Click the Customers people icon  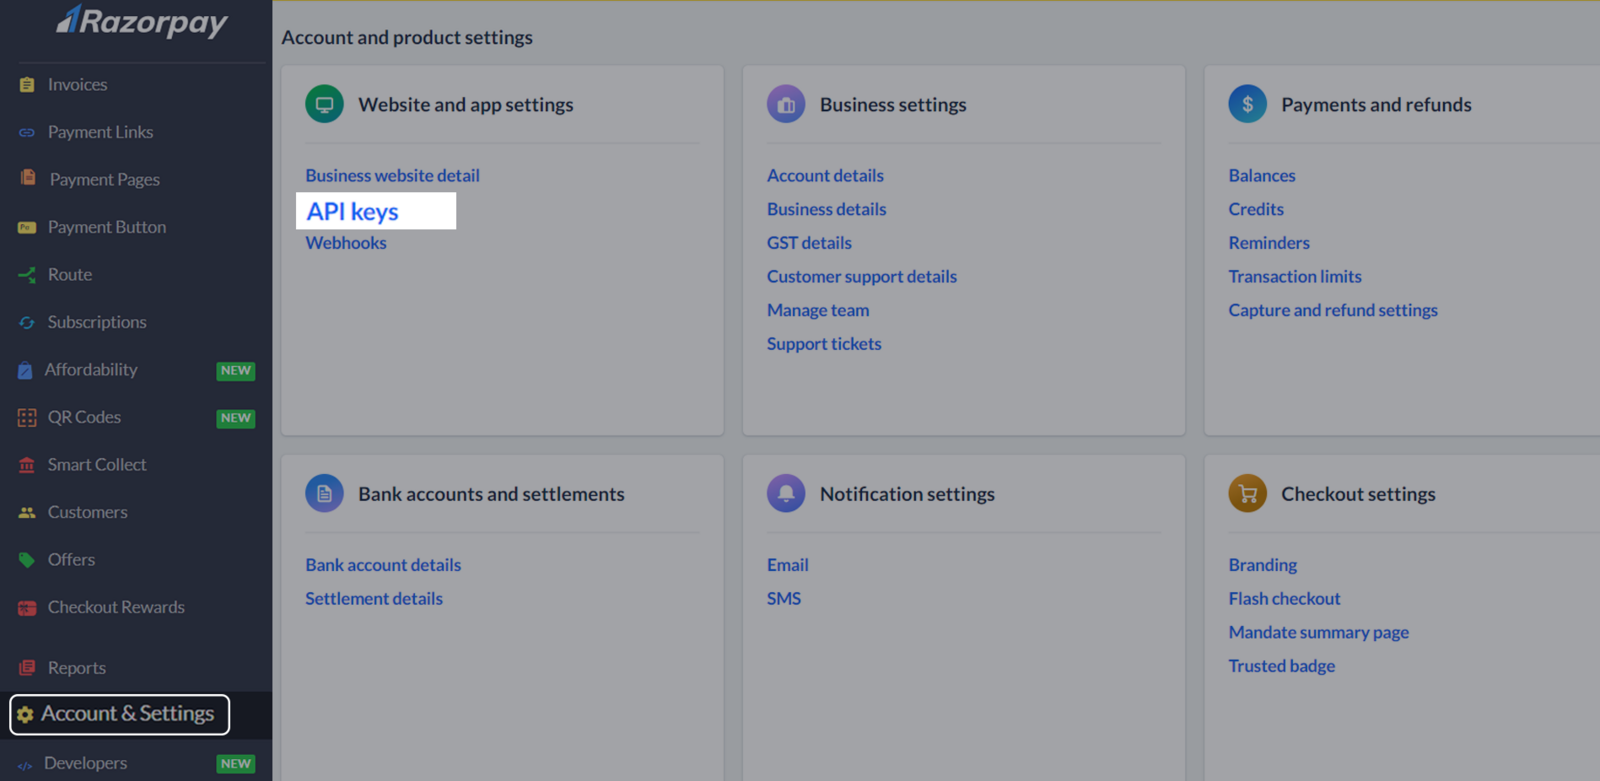[27, 512]
